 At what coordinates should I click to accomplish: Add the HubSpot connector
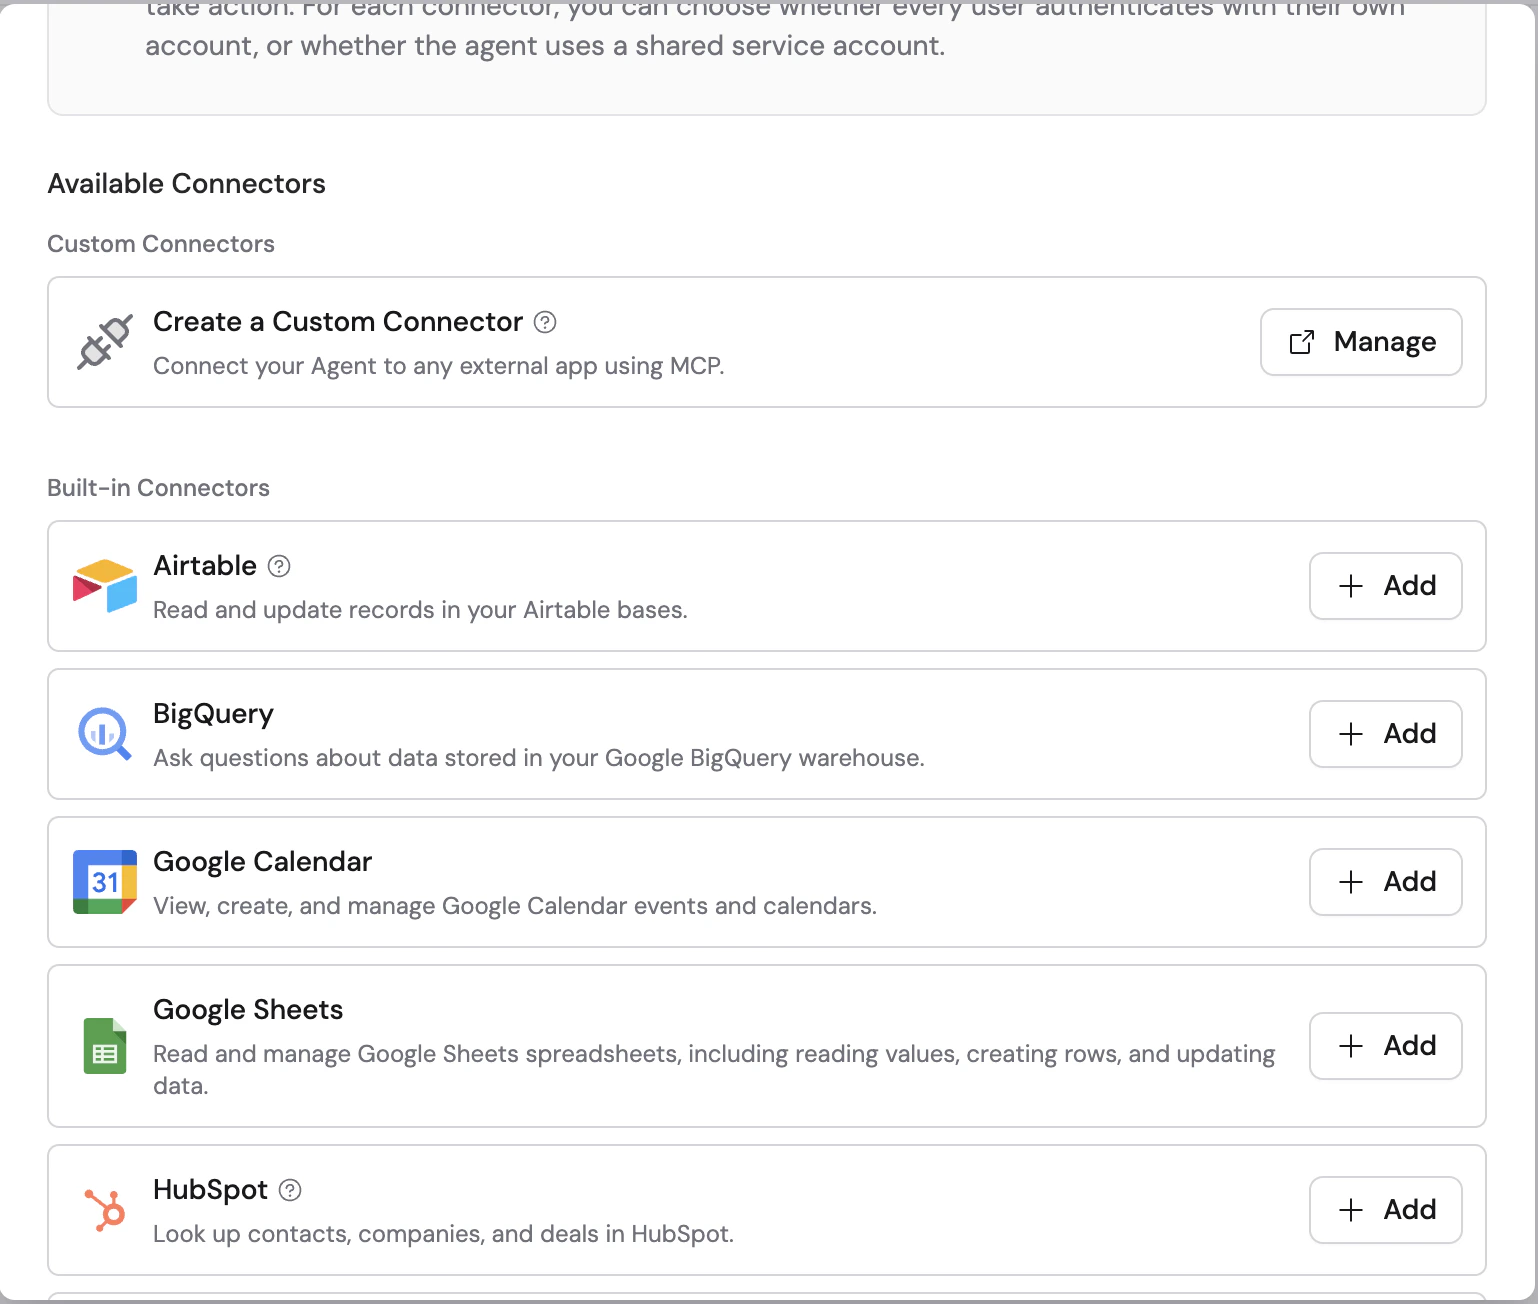tap(1385, 1210)
